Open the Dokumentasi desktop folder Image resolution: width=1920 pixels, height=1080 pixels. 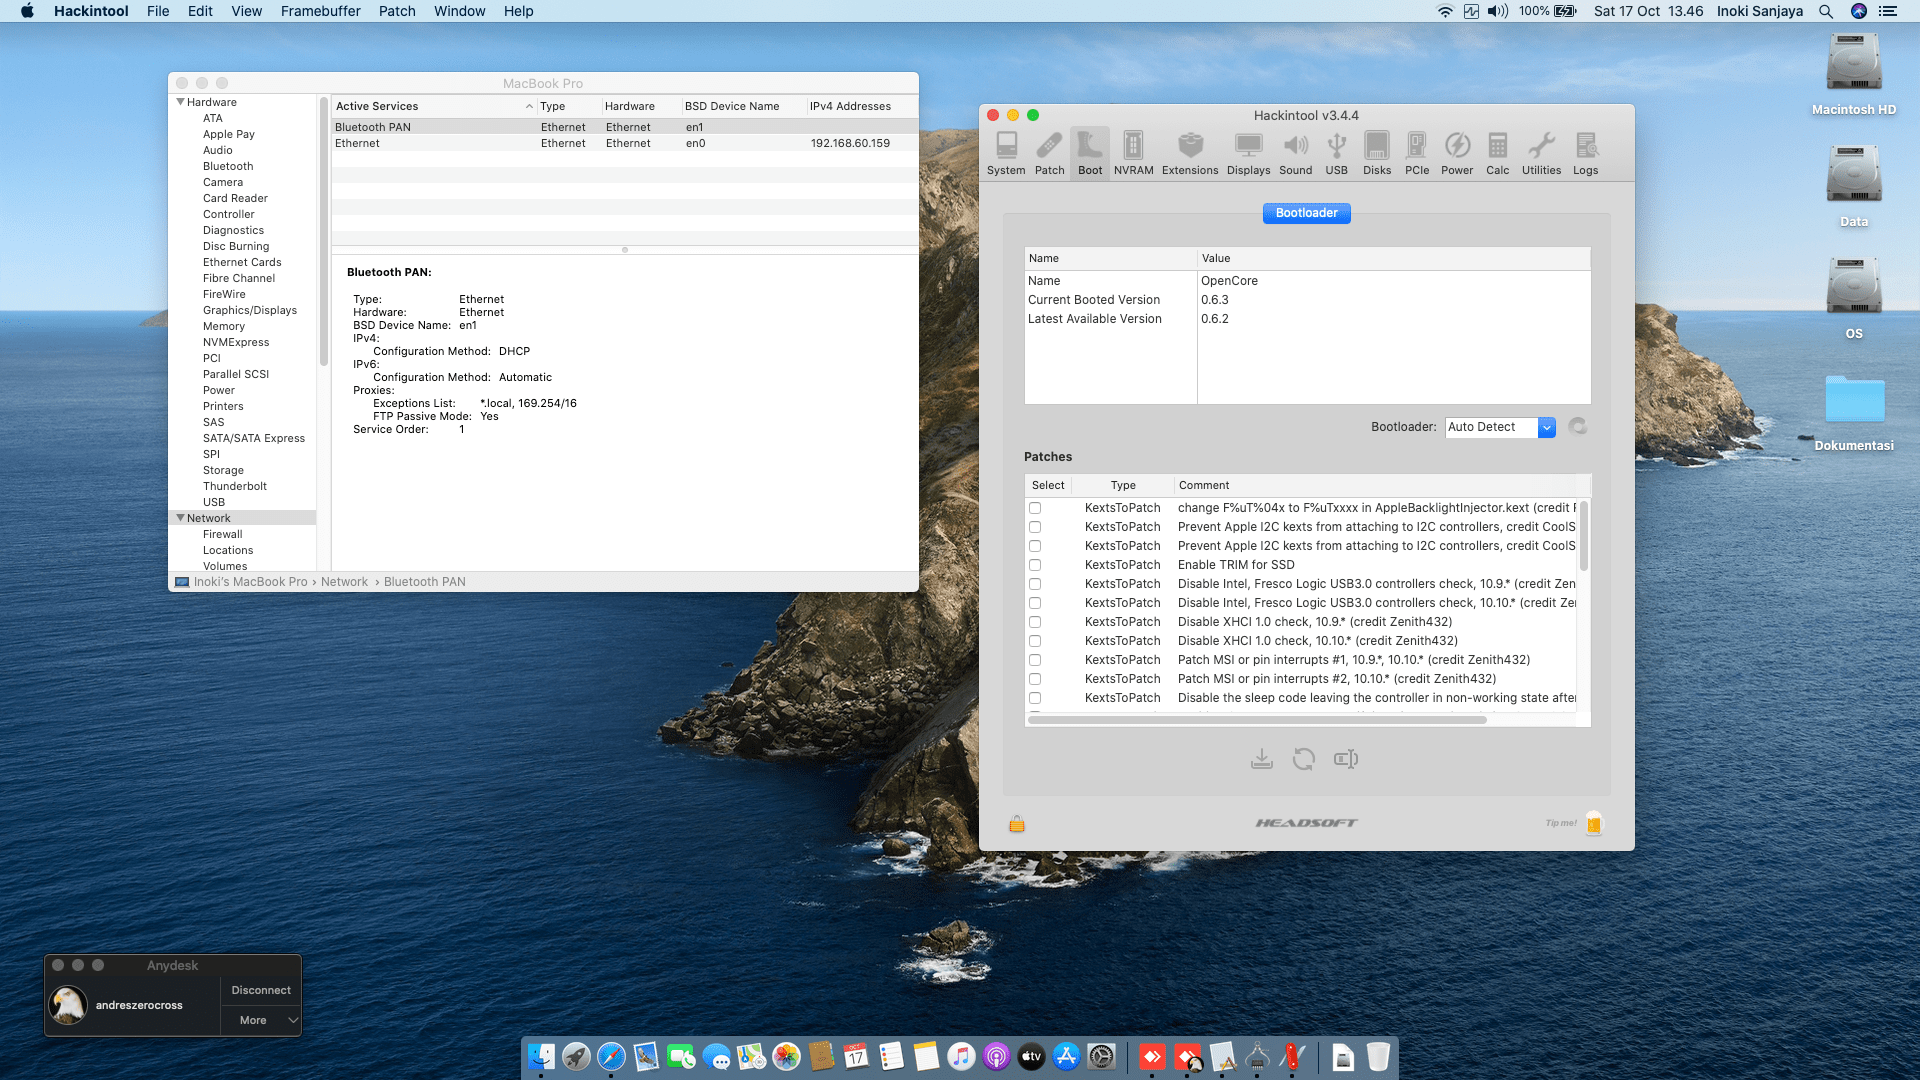point(1854,412)
